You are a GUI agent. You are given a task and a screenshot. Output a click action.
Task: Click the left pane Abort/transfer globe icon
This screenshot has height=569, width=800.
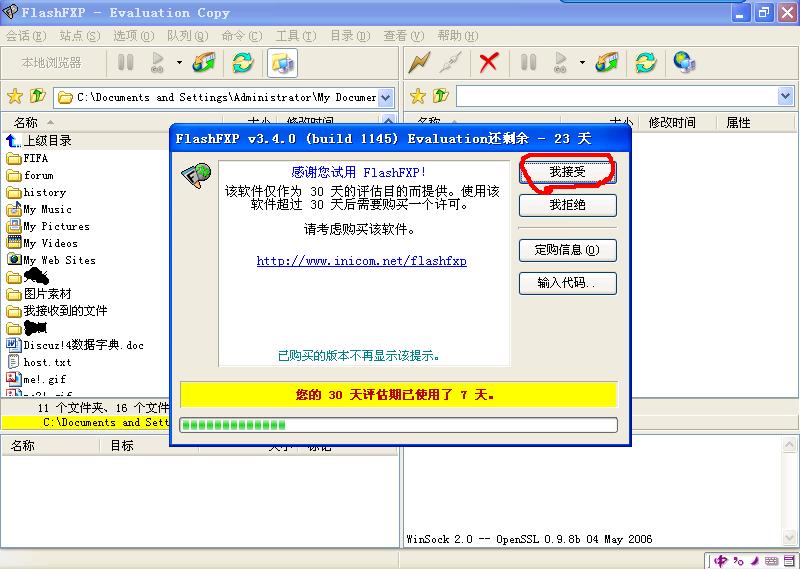[x=204, y=62]
